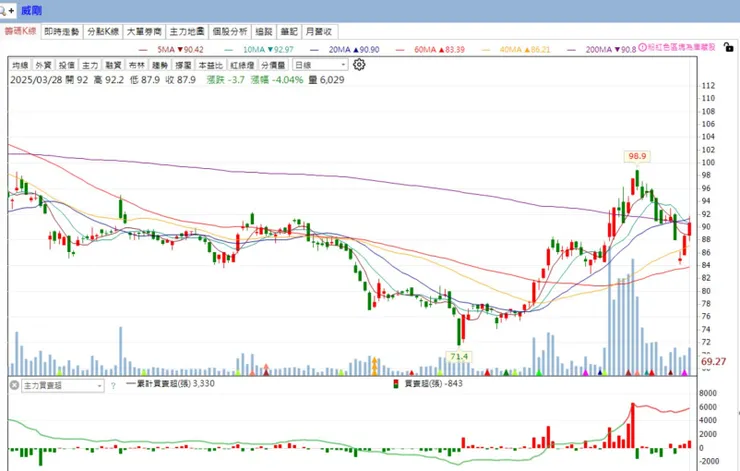Open the 大單券商 tab
Viewport: 740px width, 471px height.
(x=144, y=32)
